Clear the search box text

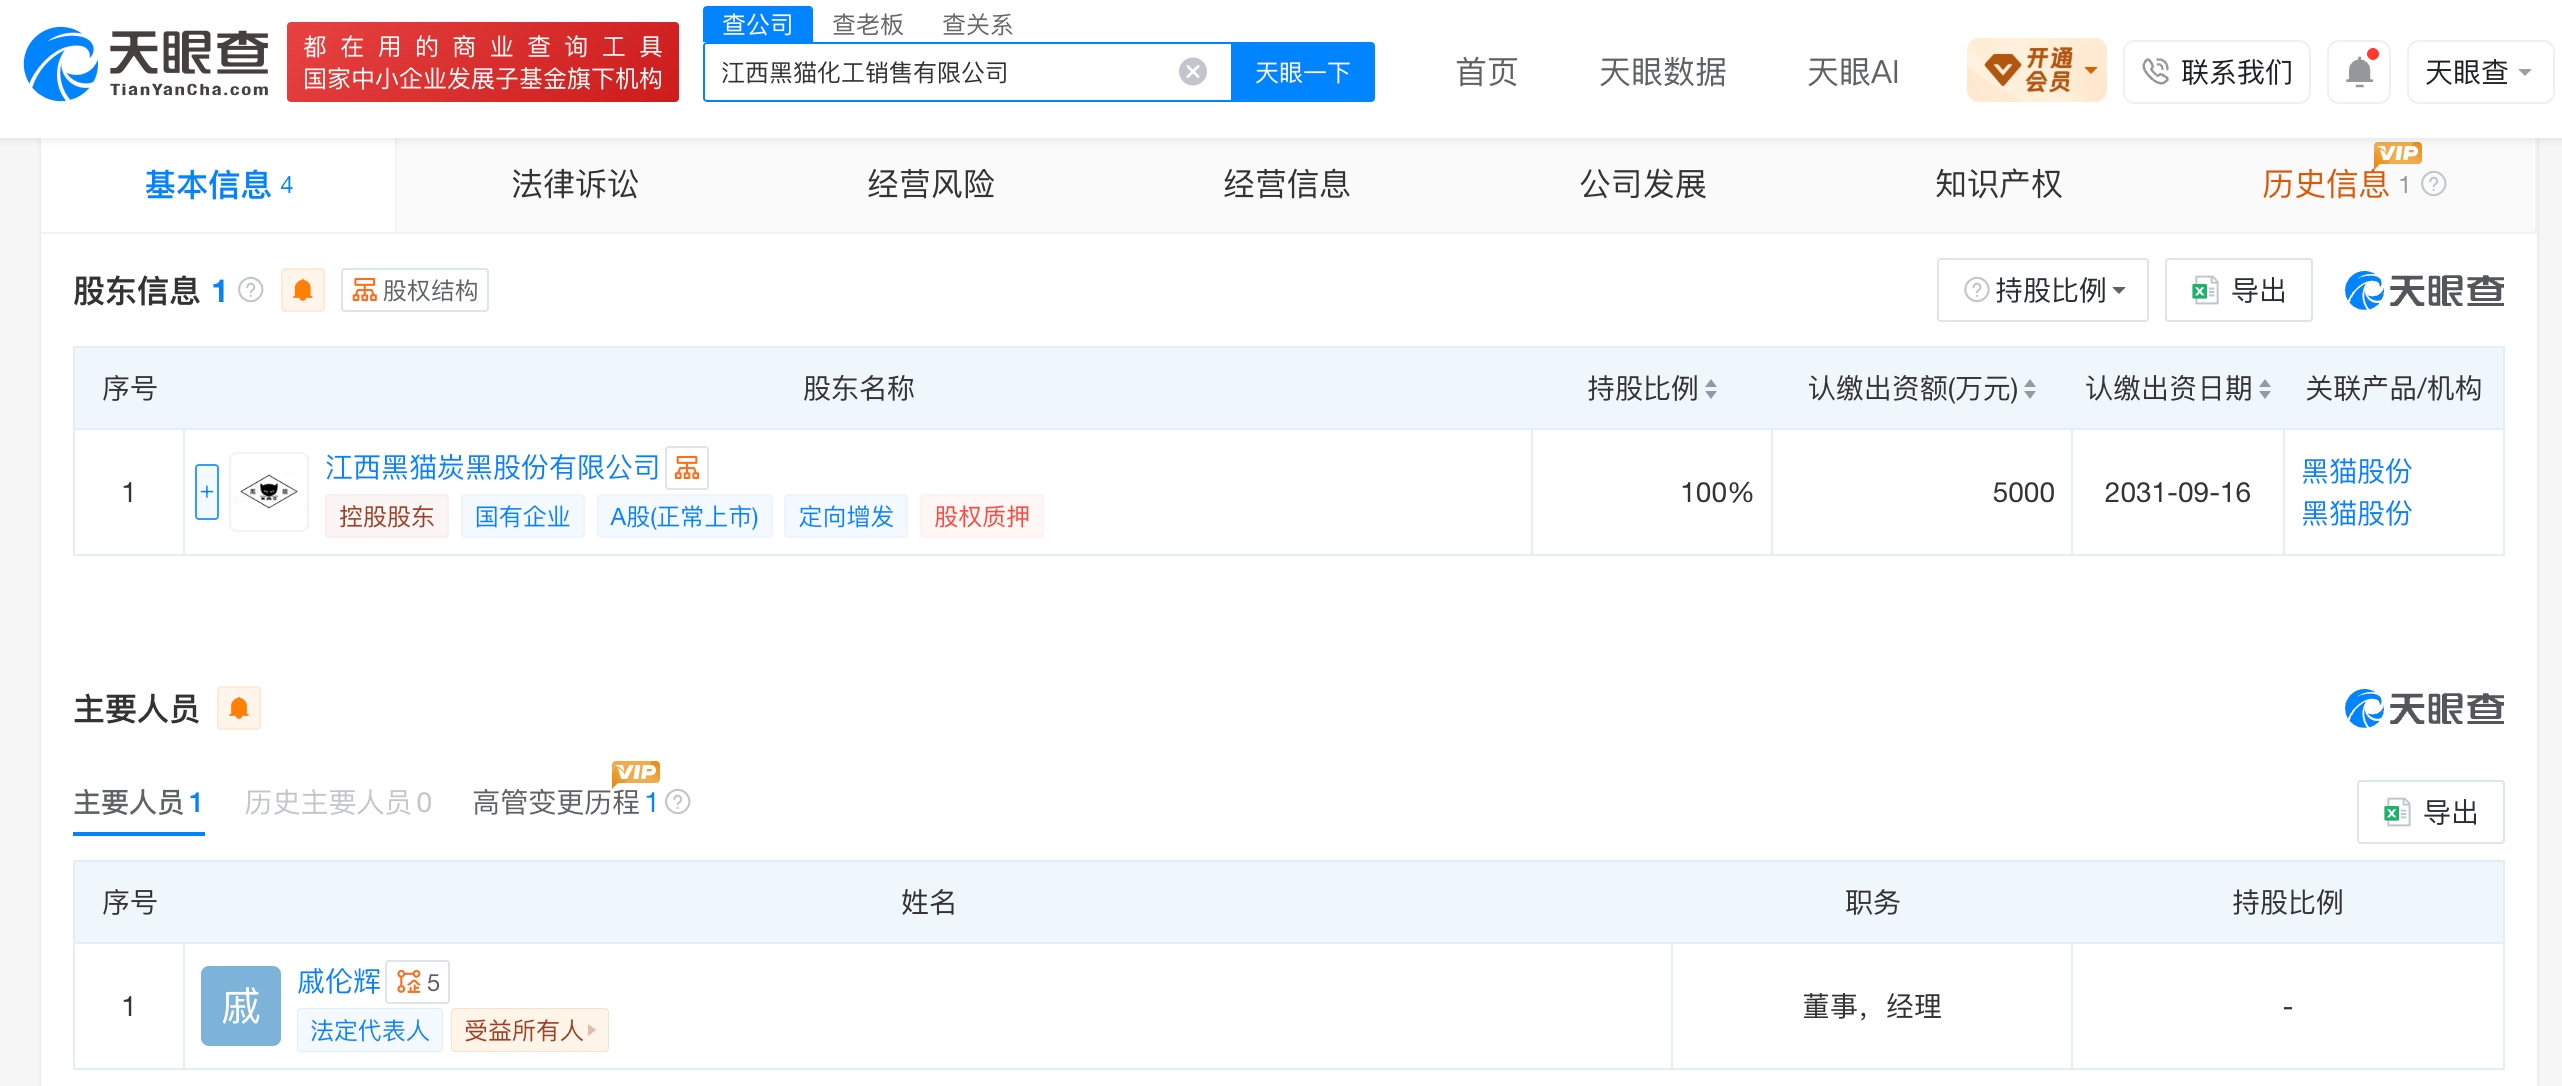pyautogui.click(x=1192, y=72)
